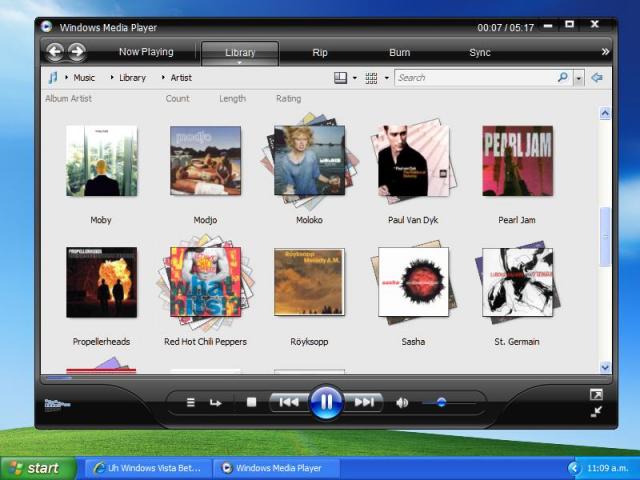Click the Windows Media Player title icon
Image resolution: width=640 pixels, height=480 pixels.
[x=47, y=27]
